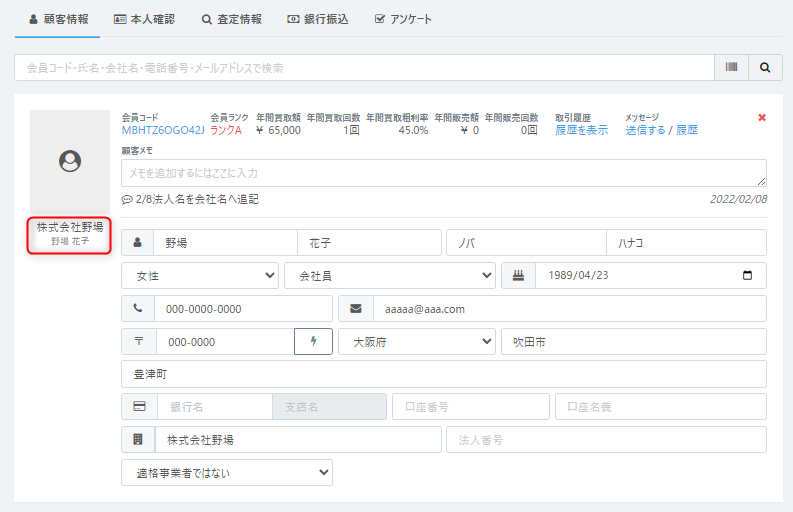Screen dimensions: 793x512
Task: Click the birthday cake icon
Action: 518,275
